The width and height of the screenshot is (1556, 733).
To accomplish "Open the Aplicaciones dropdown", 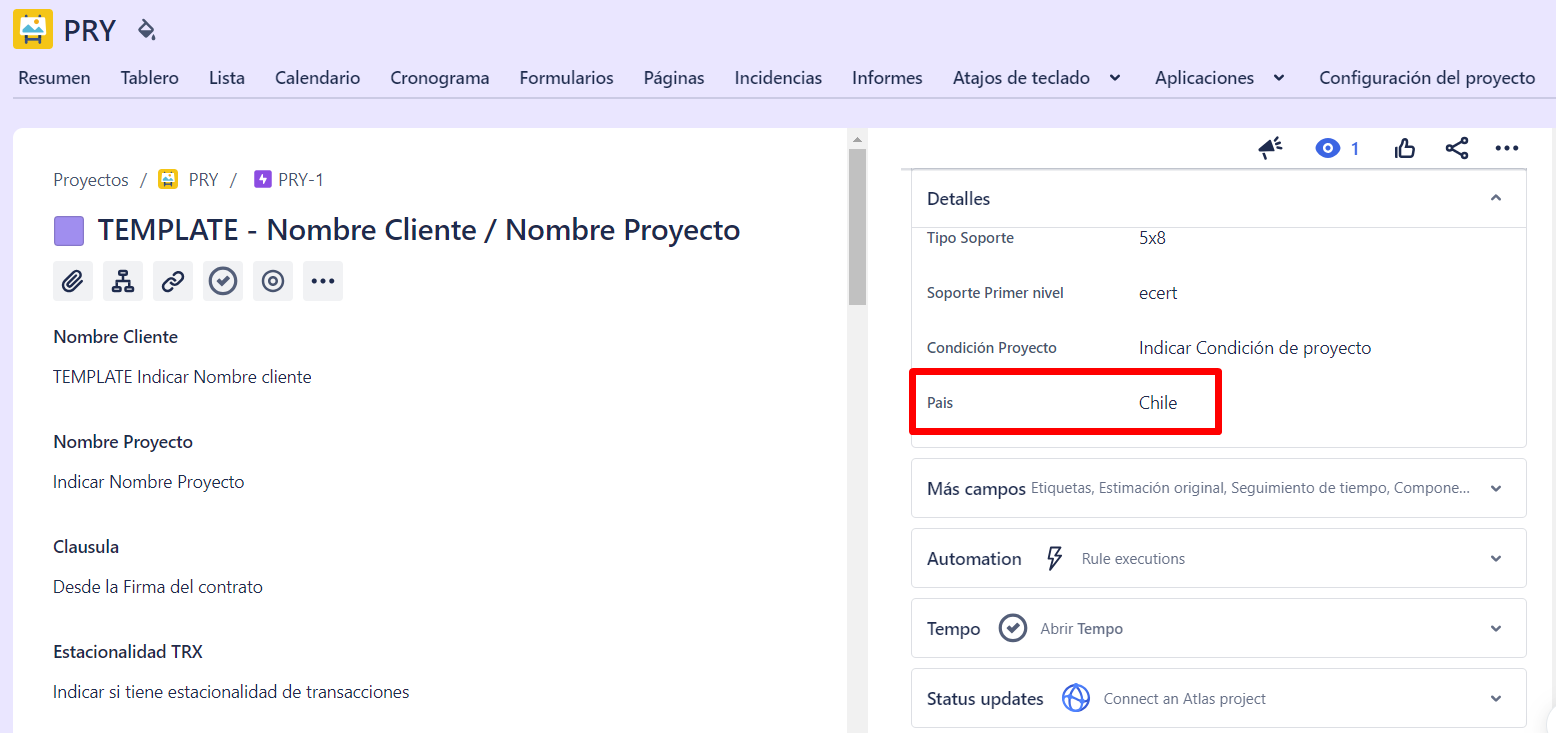I will 1220,78.
